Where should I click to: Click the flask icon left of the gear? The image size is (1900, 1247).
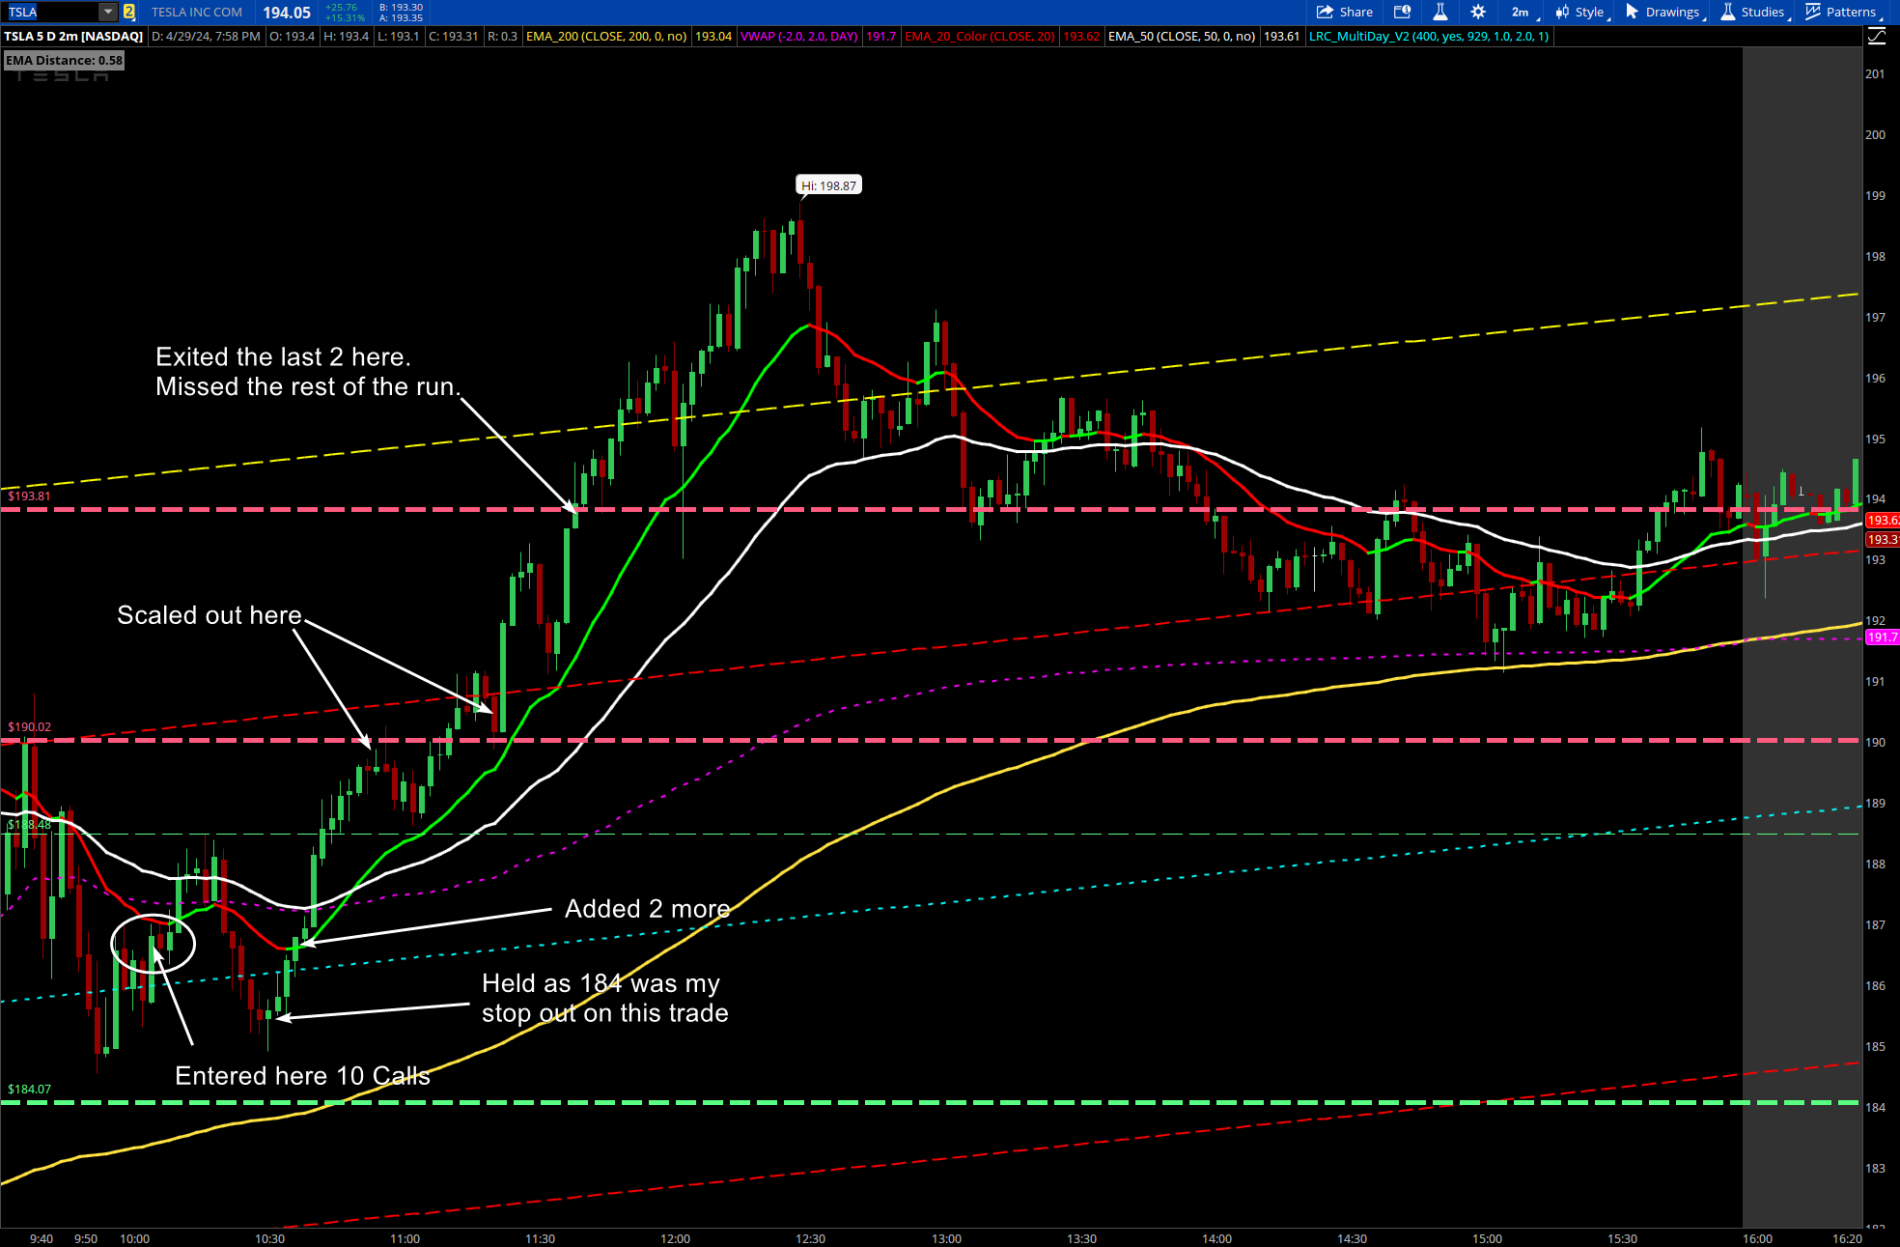click(x=1440, y=12)
